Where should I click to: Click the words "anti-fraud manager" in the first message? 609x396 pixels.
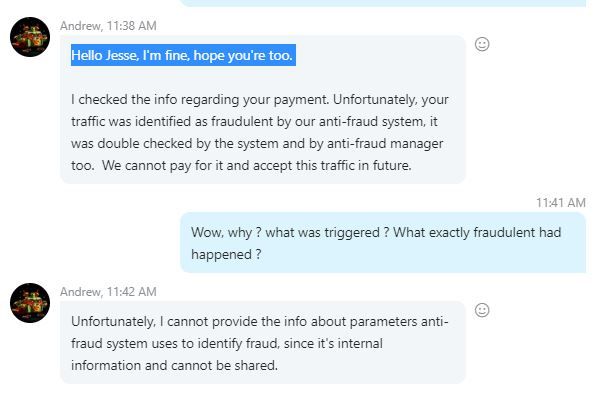tap(385, 144)
